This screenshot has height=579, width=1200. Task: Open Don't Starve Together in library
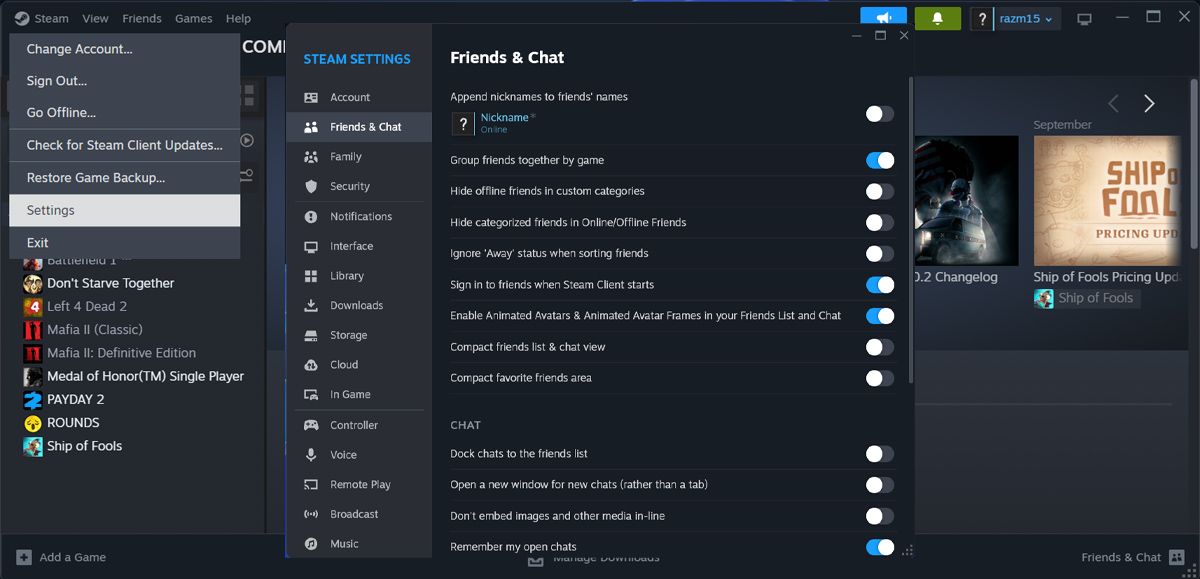click(110, 283)
